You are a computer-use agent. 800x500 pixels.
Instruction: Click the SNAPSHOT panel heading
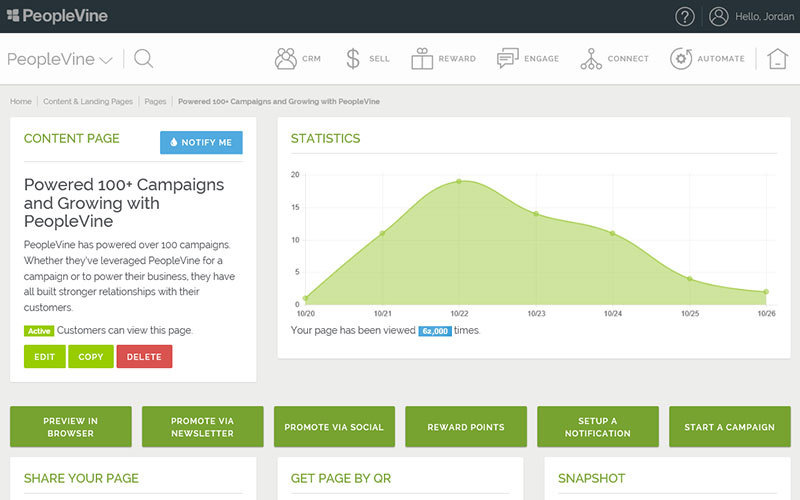[591, 478]
